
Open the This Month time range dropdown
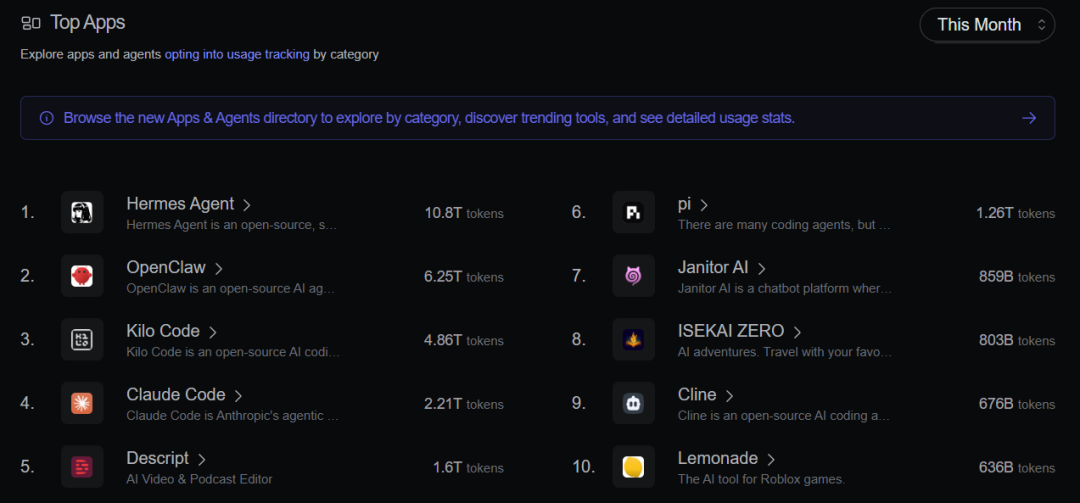tap(987, 25)
